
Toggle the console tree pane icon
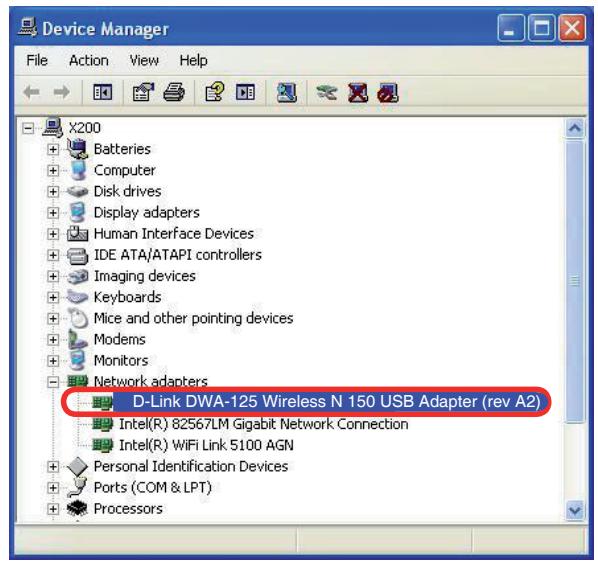click(x=103, y=92)
